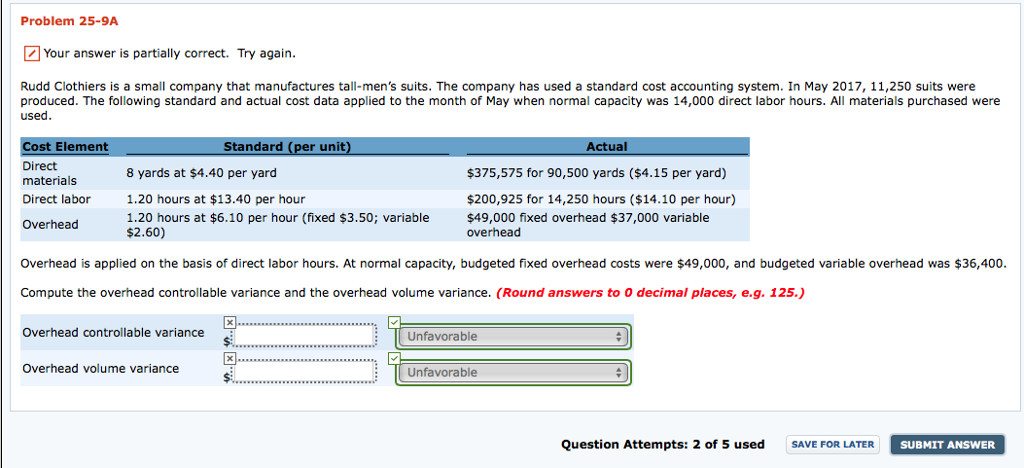
Task: Click '$200,925 for 14,250 hours' cell
Action: click(x=601, y=198)
